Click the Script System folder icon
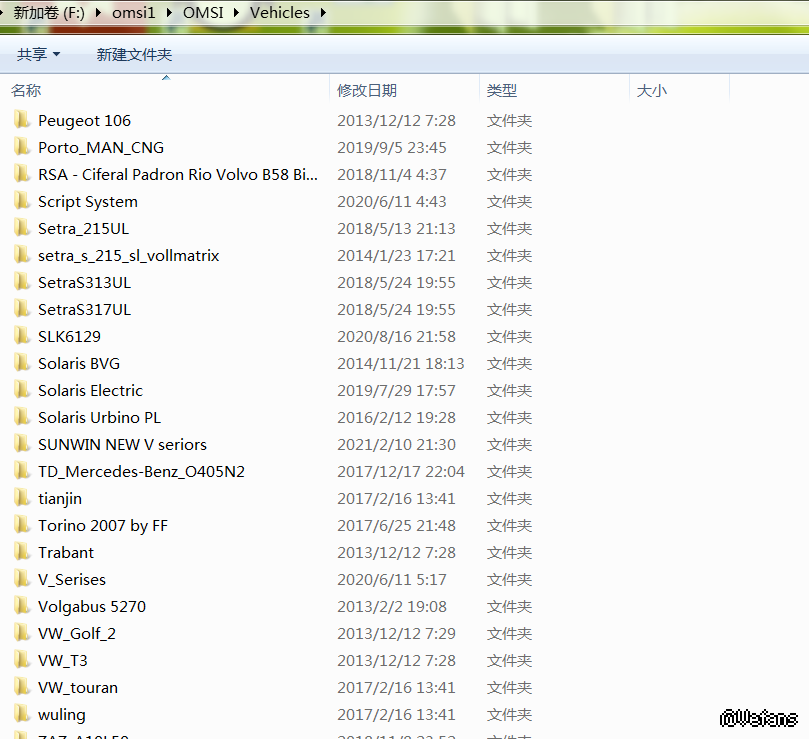 (x=22, y=201)
